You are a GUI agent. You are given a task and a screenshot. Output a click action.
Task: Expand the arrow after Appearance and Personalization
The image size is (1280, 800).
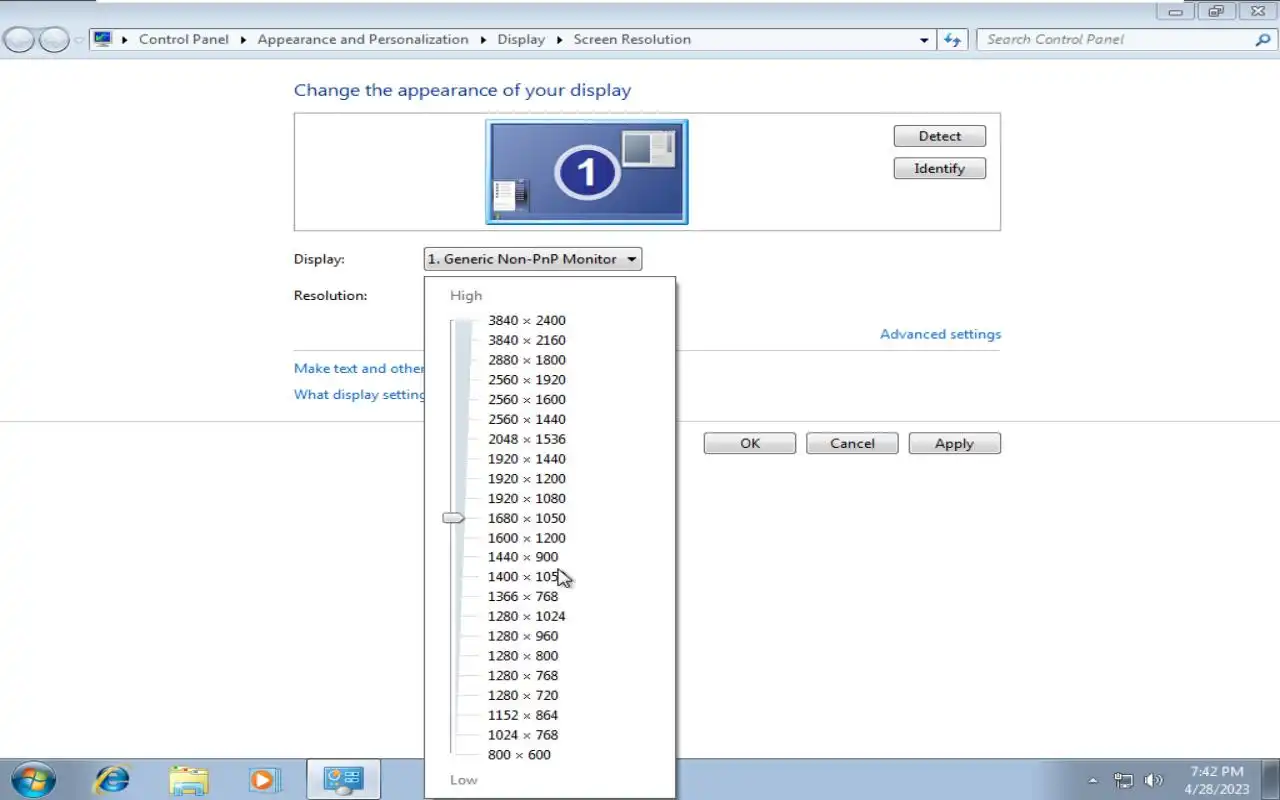(x=483, y=40)
